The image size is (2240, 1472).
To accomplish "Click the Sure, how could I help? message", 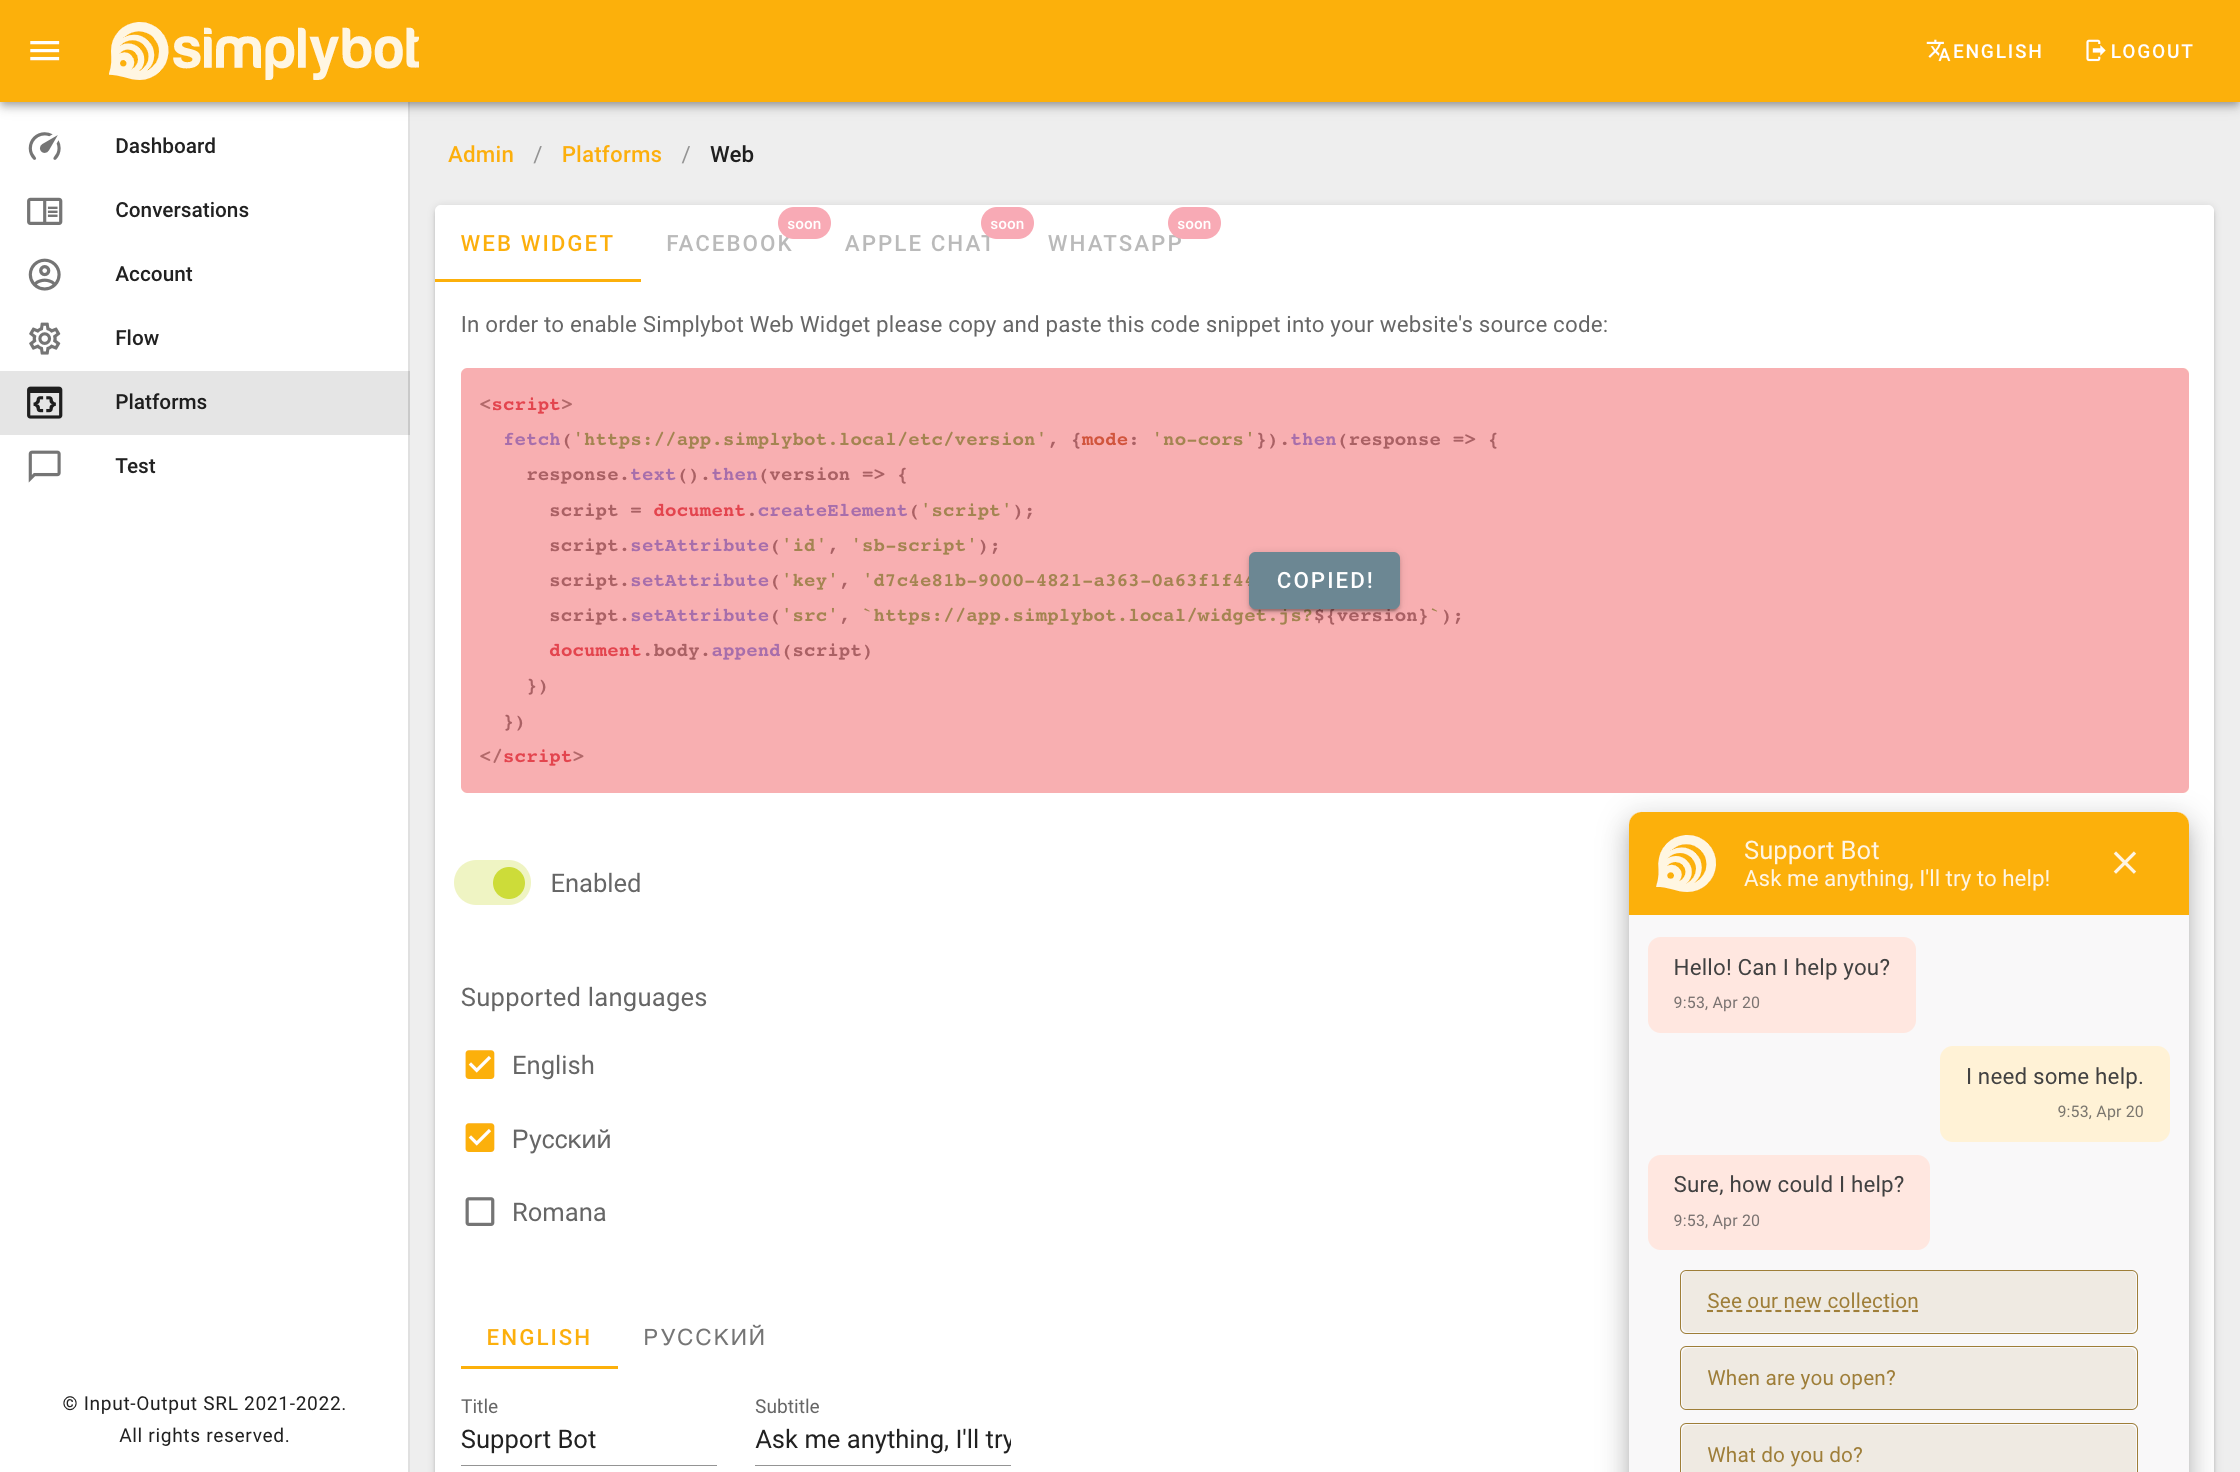I will click(1788, 1202).
